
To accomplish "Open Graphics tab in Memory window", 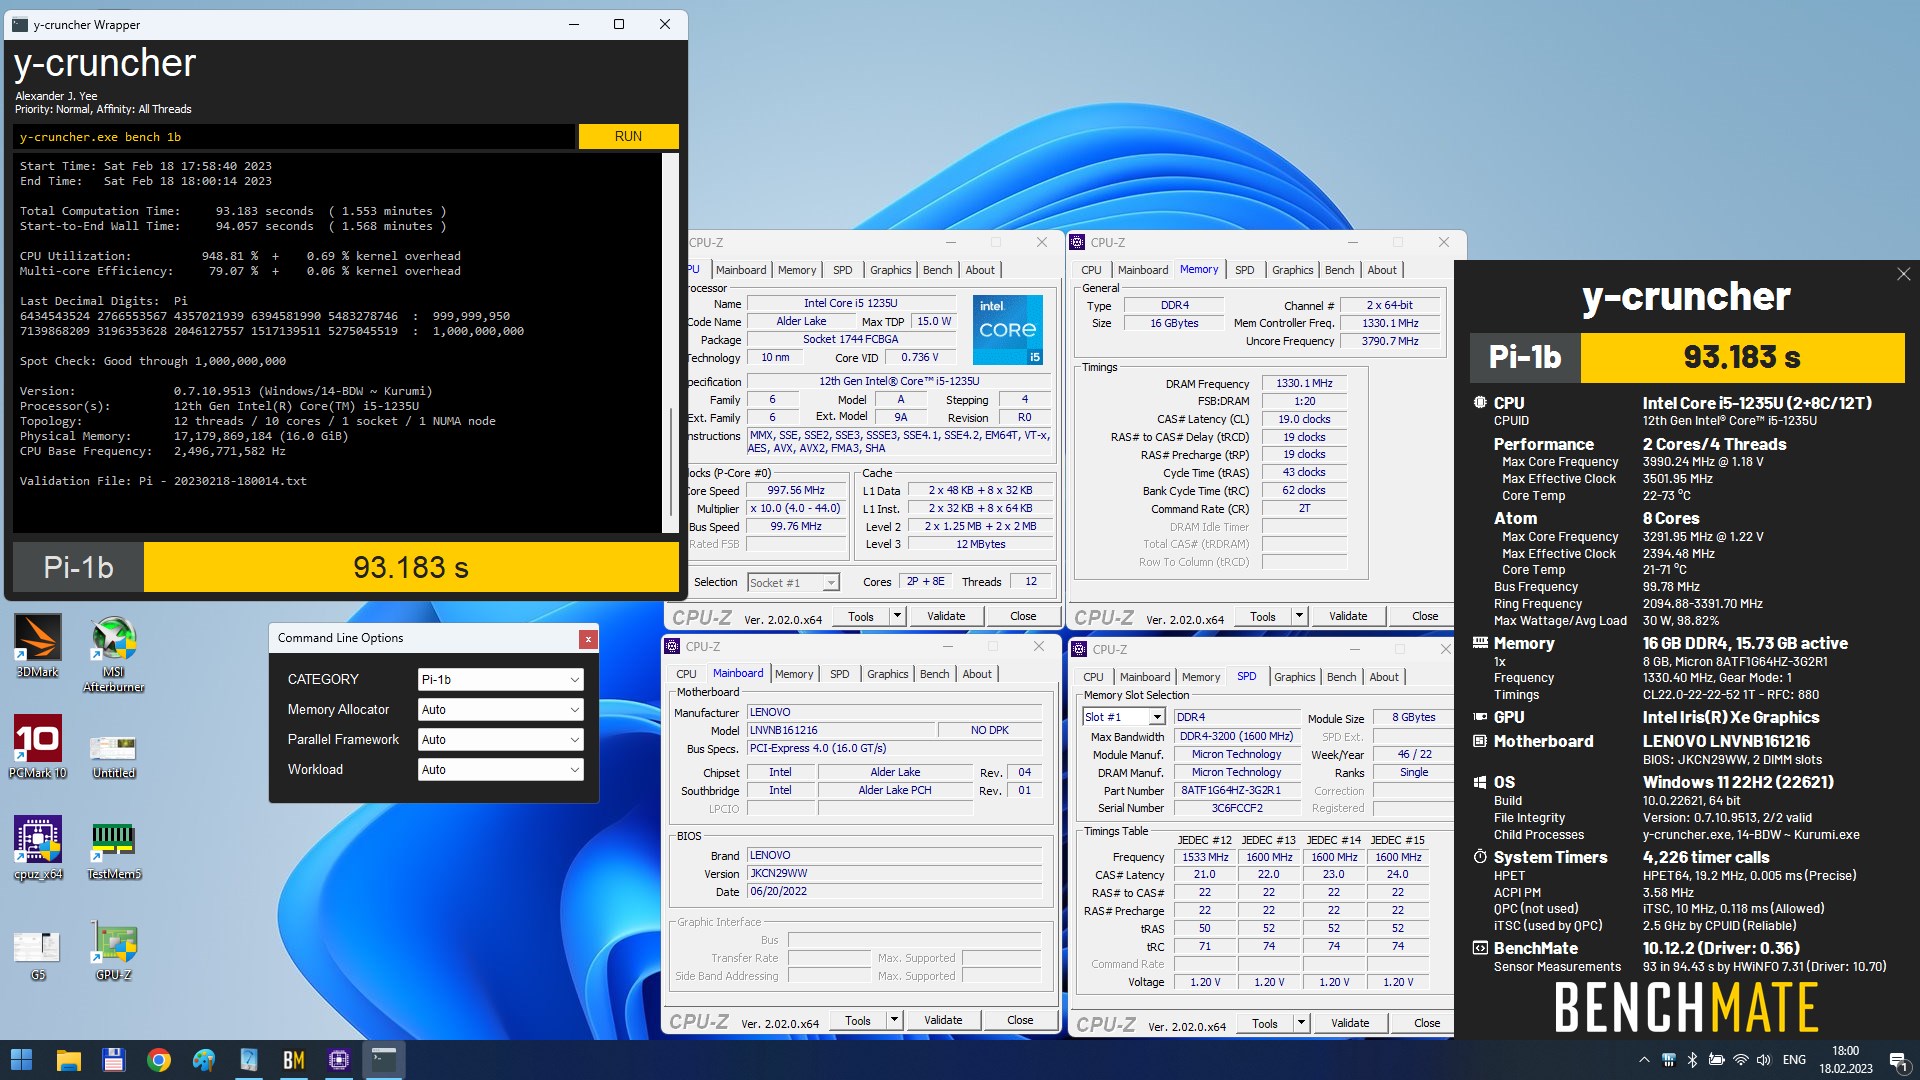I will coord(1292,270).
